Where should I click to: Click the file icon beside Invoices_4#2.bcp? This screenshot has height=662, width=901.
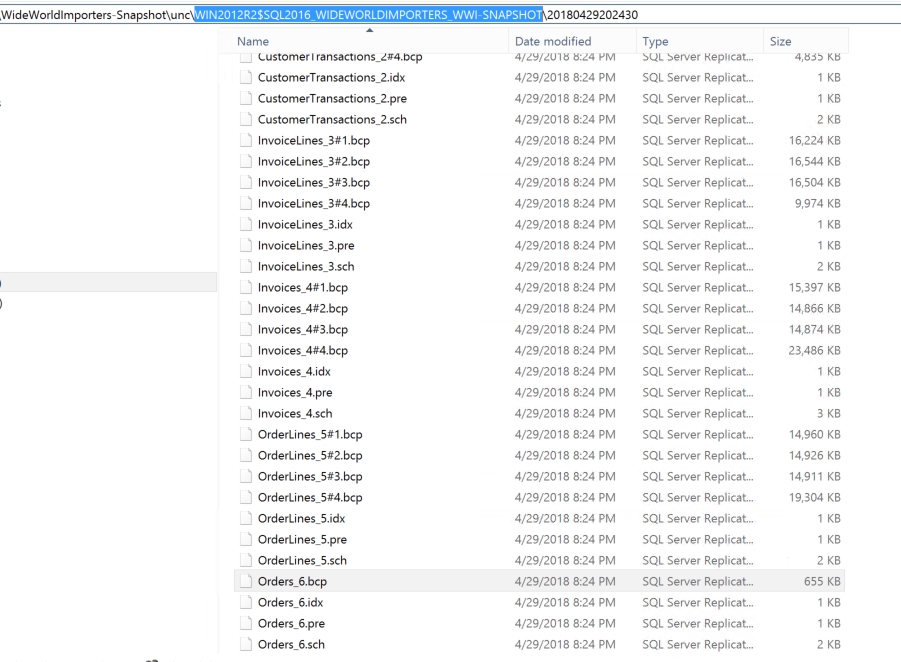pos(246,309)
